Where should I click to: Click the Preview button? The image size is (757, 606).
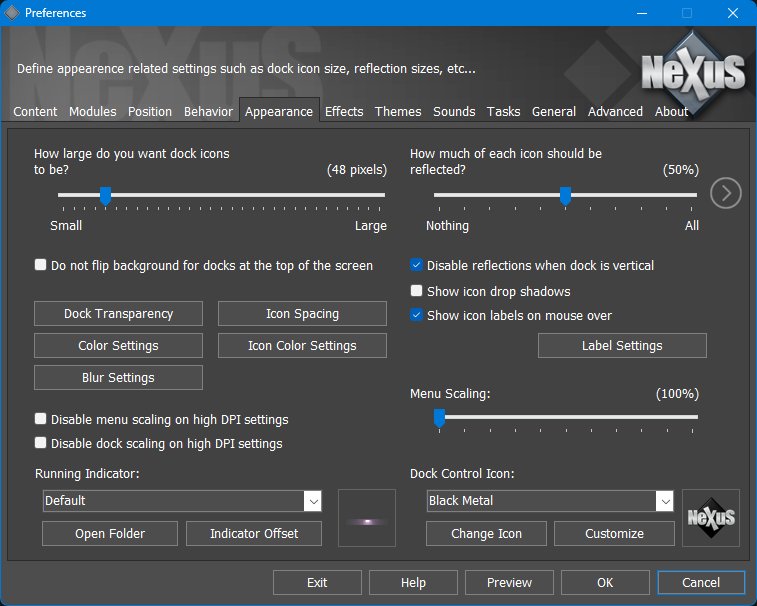[509, 582]
